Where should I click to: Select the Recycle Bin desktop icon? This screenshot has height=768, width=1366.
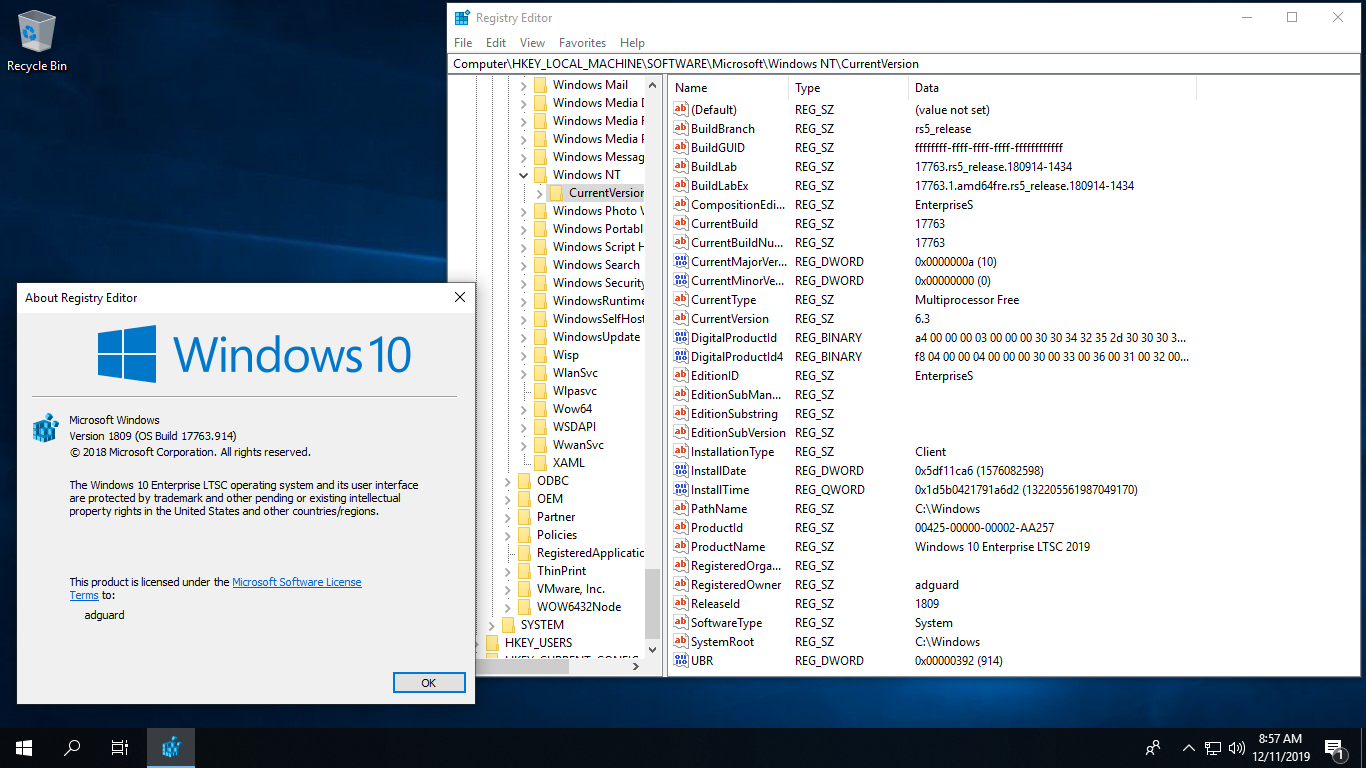[37, 42]
